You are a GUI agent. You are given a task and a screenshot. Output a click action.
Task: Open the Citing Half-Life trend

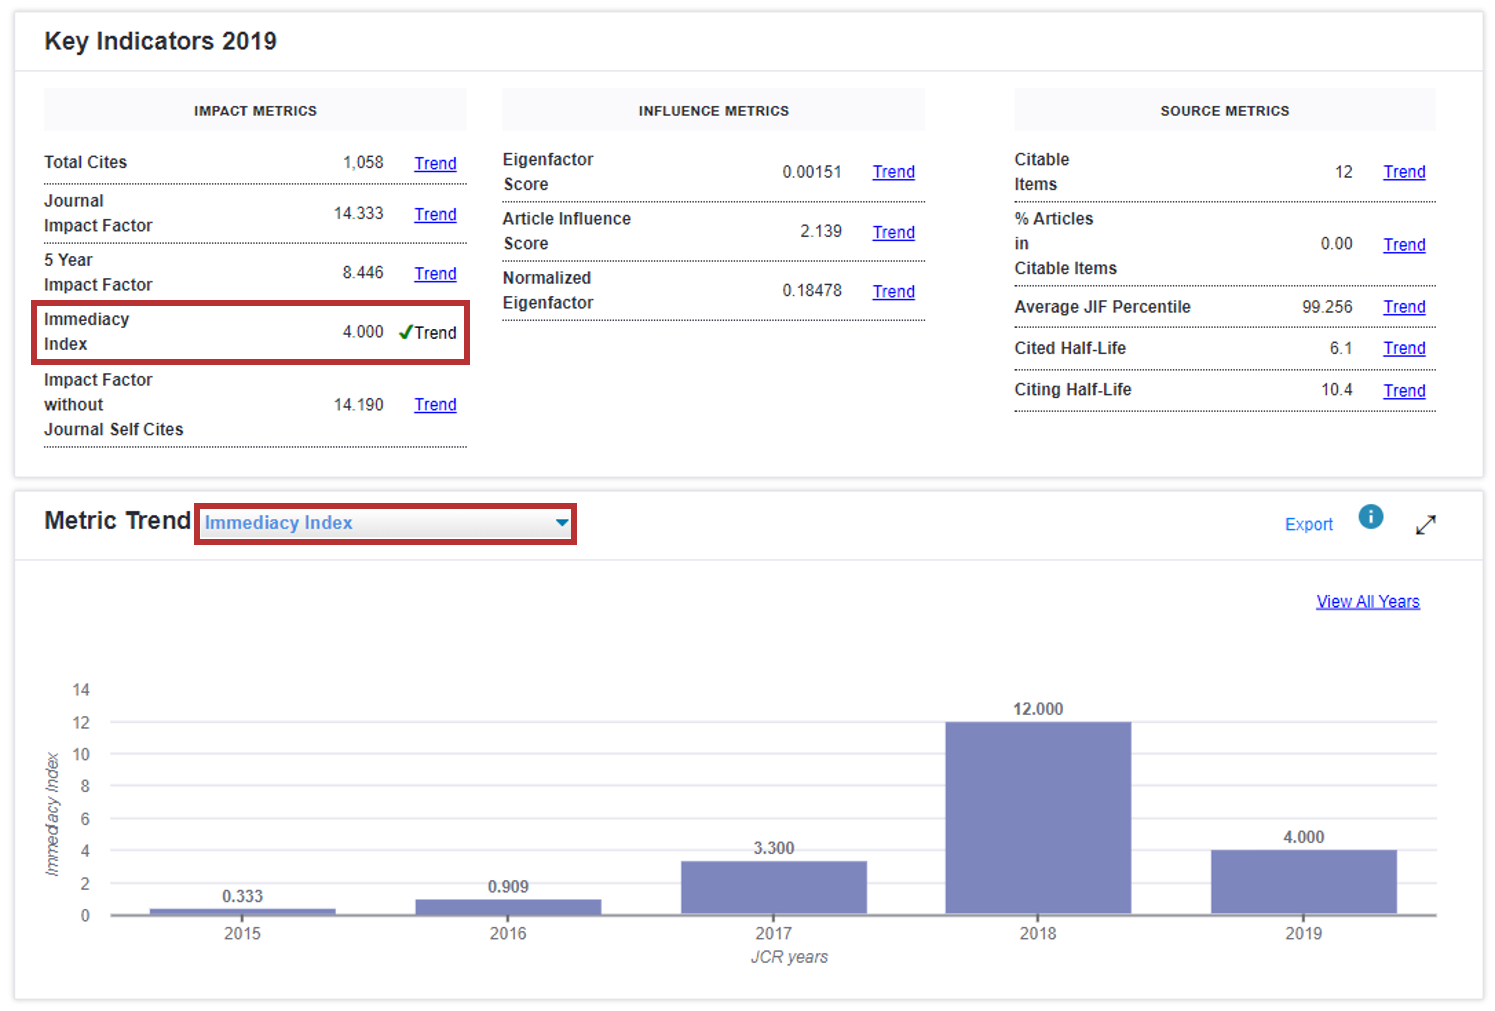[x=1404, y=391]
